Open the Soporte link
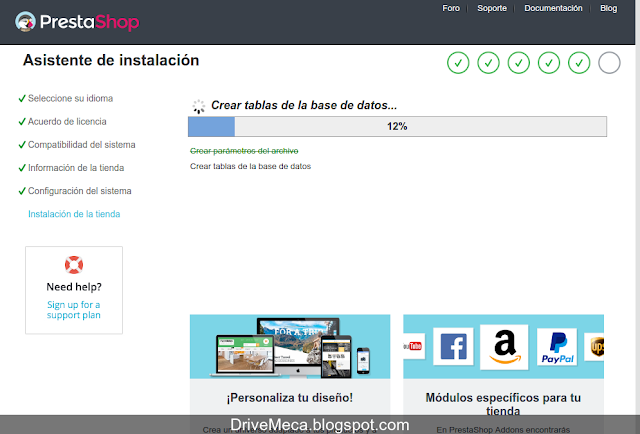Screen dimensions: 640x434 pos(492,8)
